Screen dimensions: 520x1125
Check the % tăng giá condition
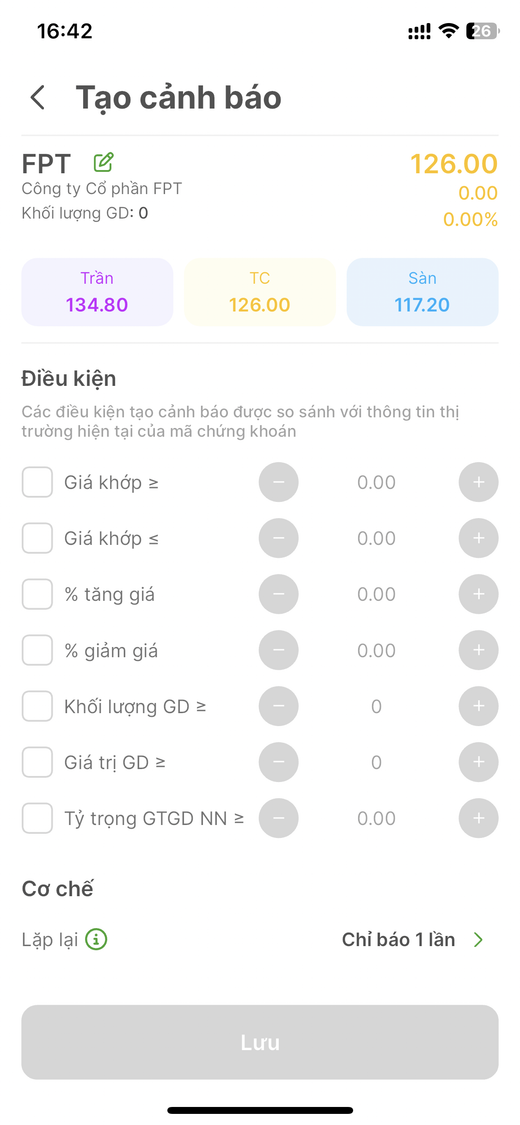pyautogui.click(x=37, y=594)
